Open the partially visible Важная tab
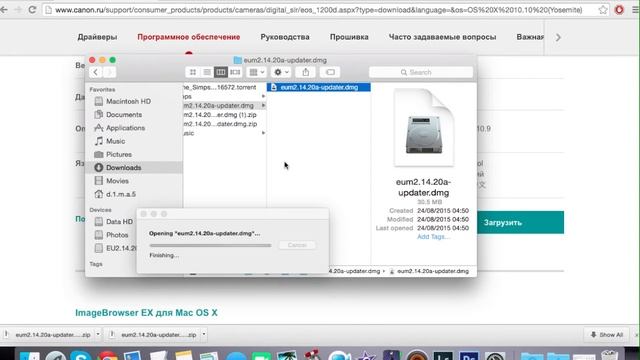 point(530,37)
